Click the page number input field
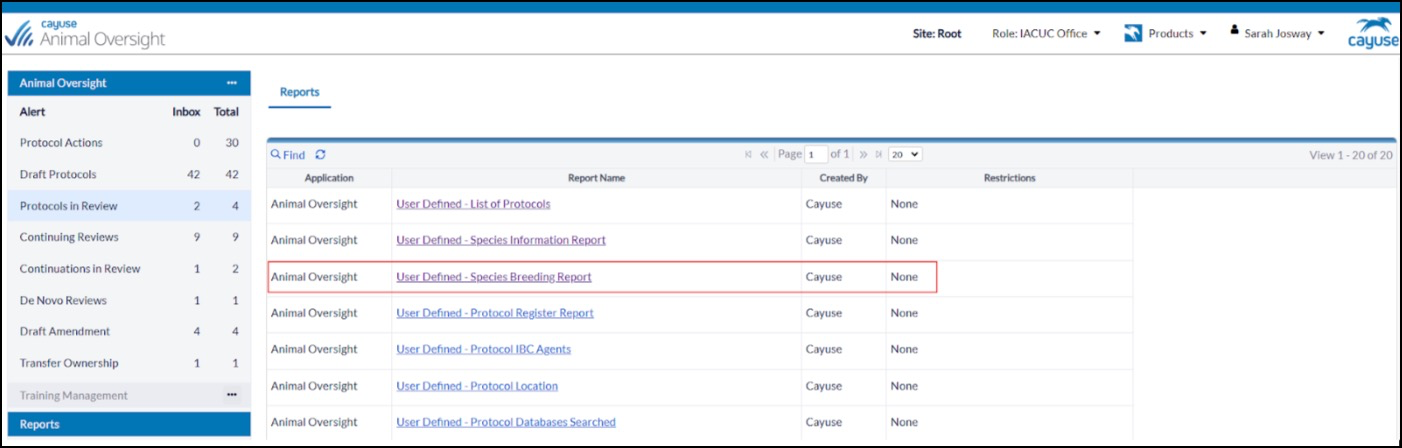This screenshot has width=1402, height=448. [816, 155]
